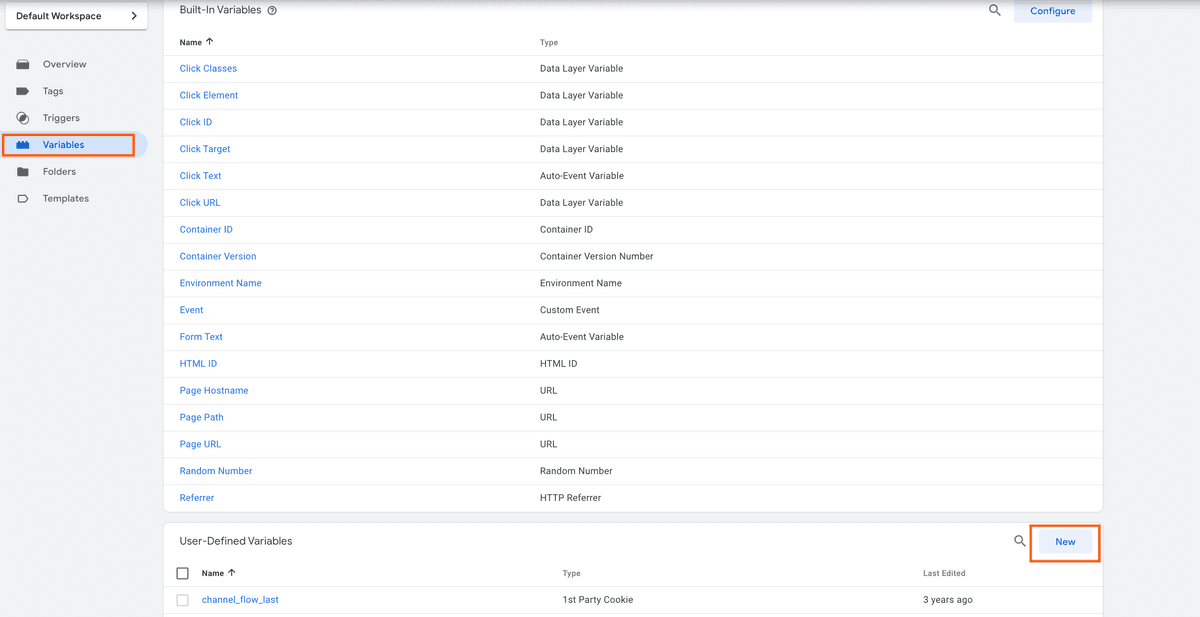The image size is (1200, 617).
Task: Search User-Defined Variables with magnifier icon
Action: [x=1019, y=541]
